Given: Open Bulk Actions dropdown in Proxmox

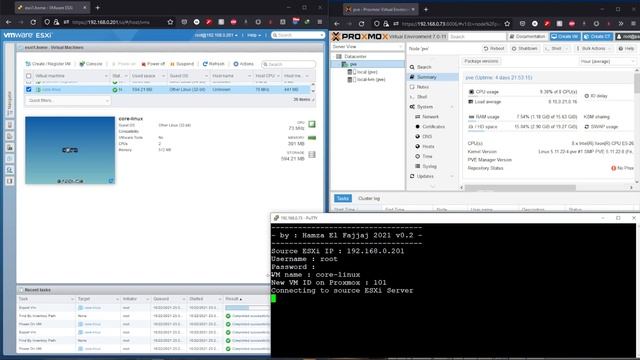Looking at the screenshot, I should [593, 49].
